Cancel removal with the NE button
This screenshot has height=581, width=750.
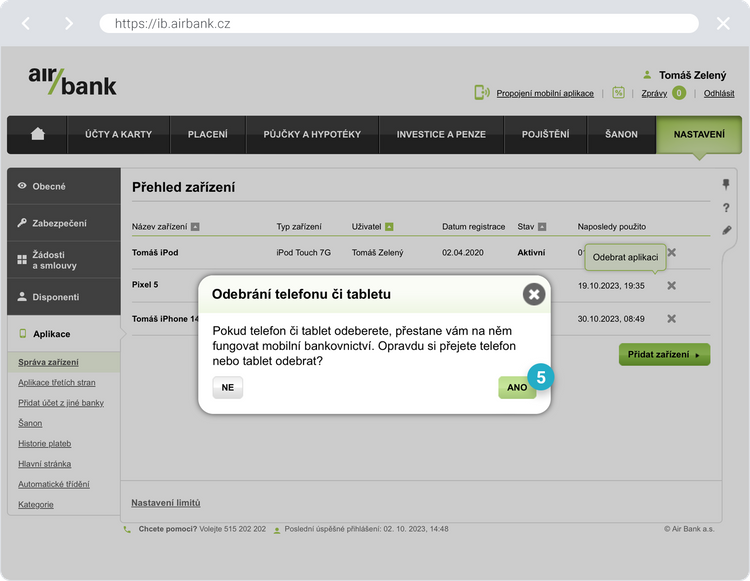[x=227, y=387]
